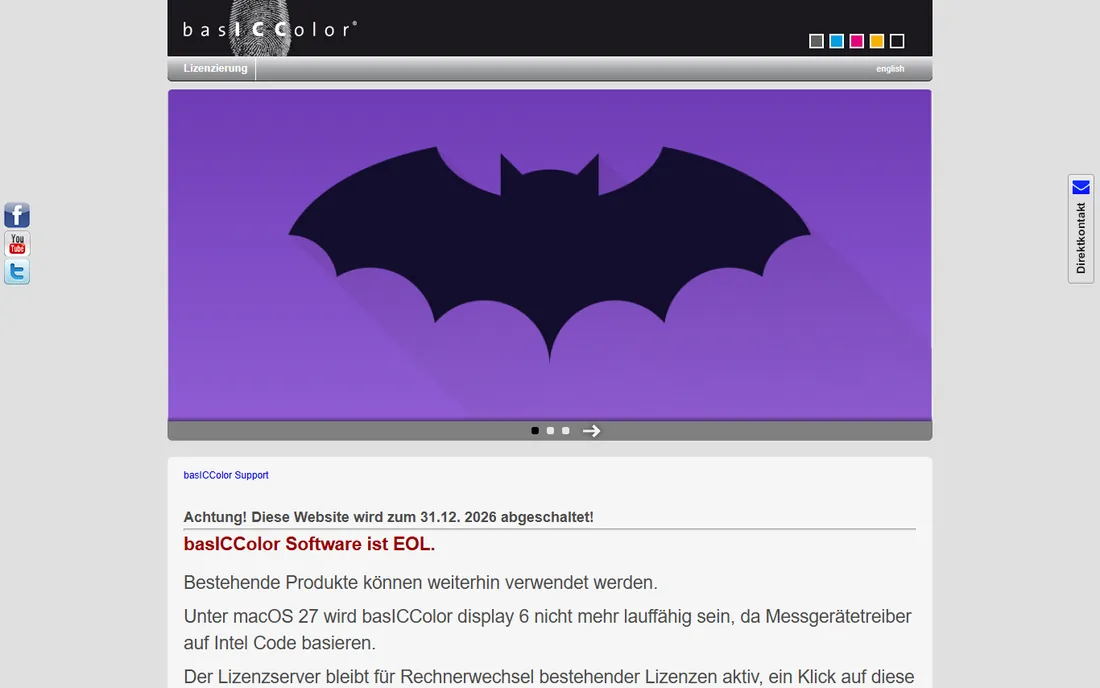Click text 'Bestehende Produkte können weiterhin verwendet werden.'

[x=421, y=583]
